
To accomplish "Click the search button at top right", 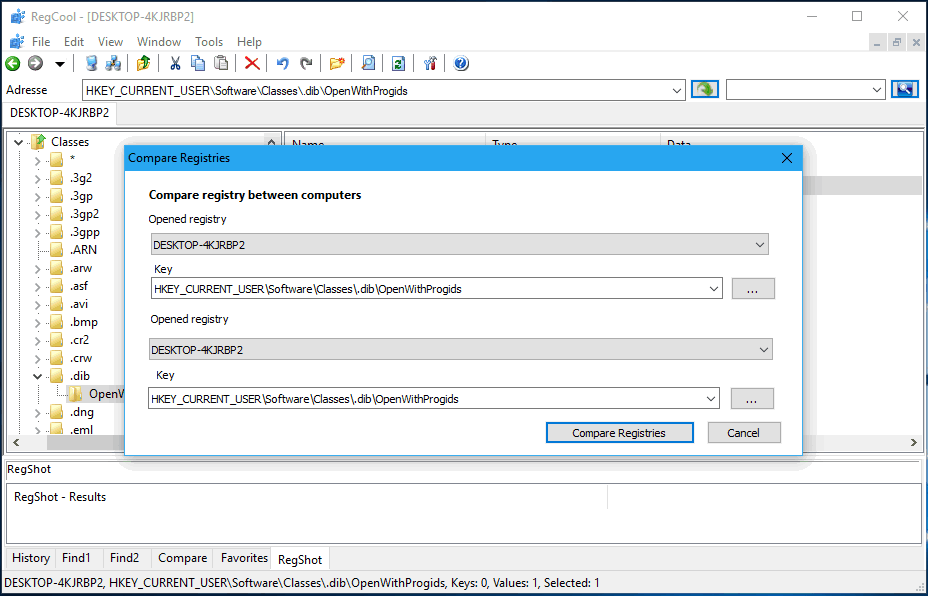I will click(905, 90).
